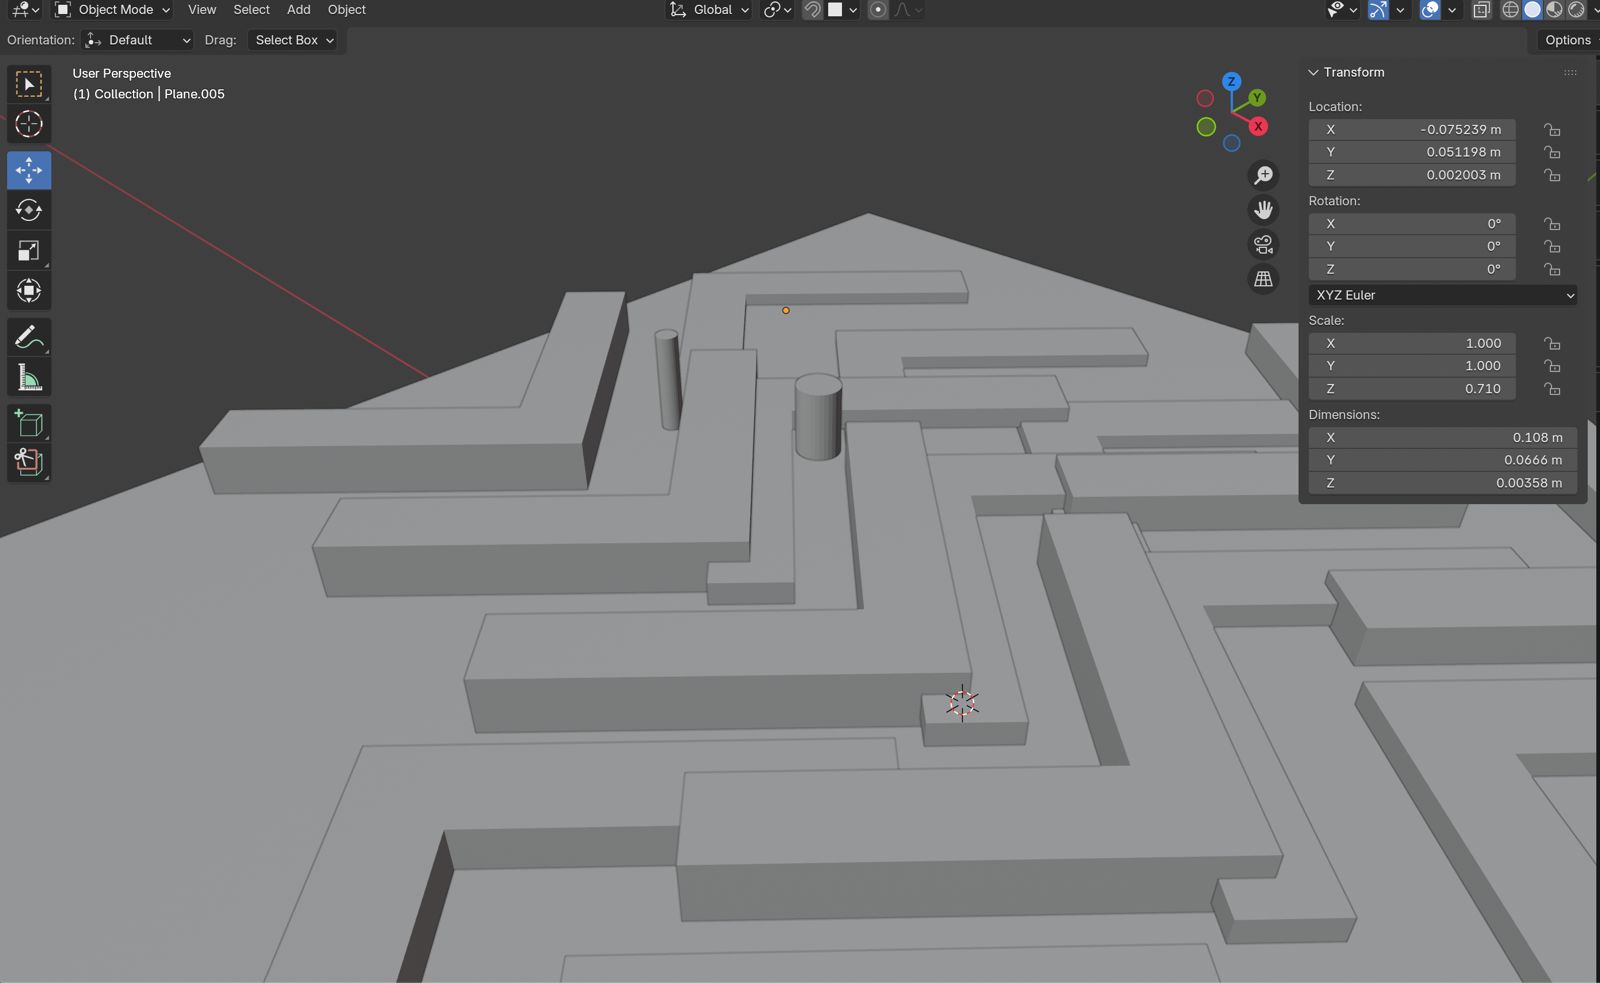Activate the Scale tool
This screenshot has width=1600, height=983.
coord(29,251)
